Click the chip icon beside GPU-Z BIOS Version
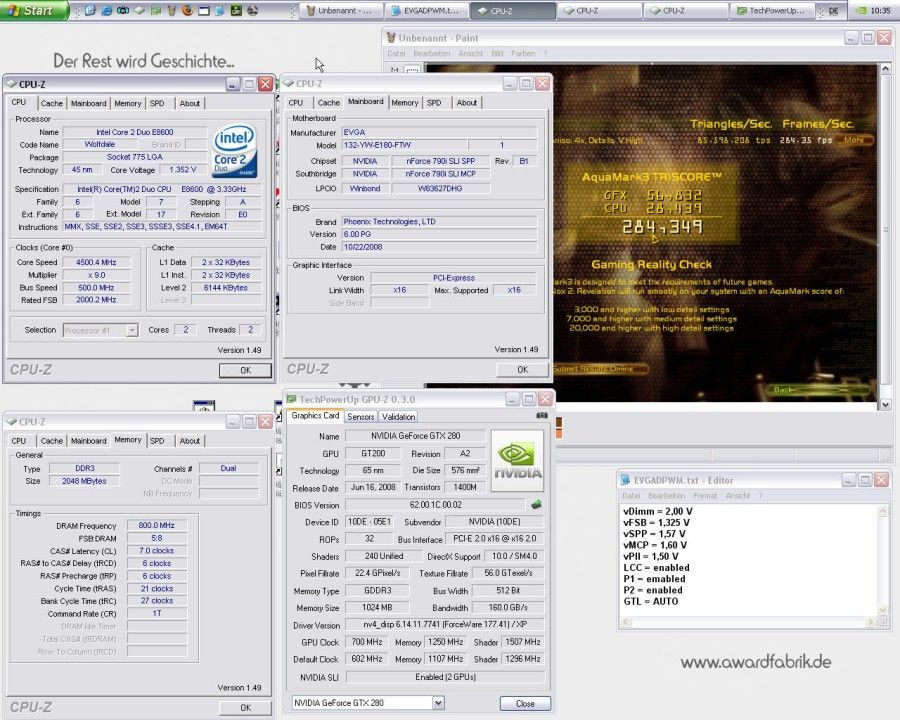Viewport: 900px width, 720px height. pos(536,505)
